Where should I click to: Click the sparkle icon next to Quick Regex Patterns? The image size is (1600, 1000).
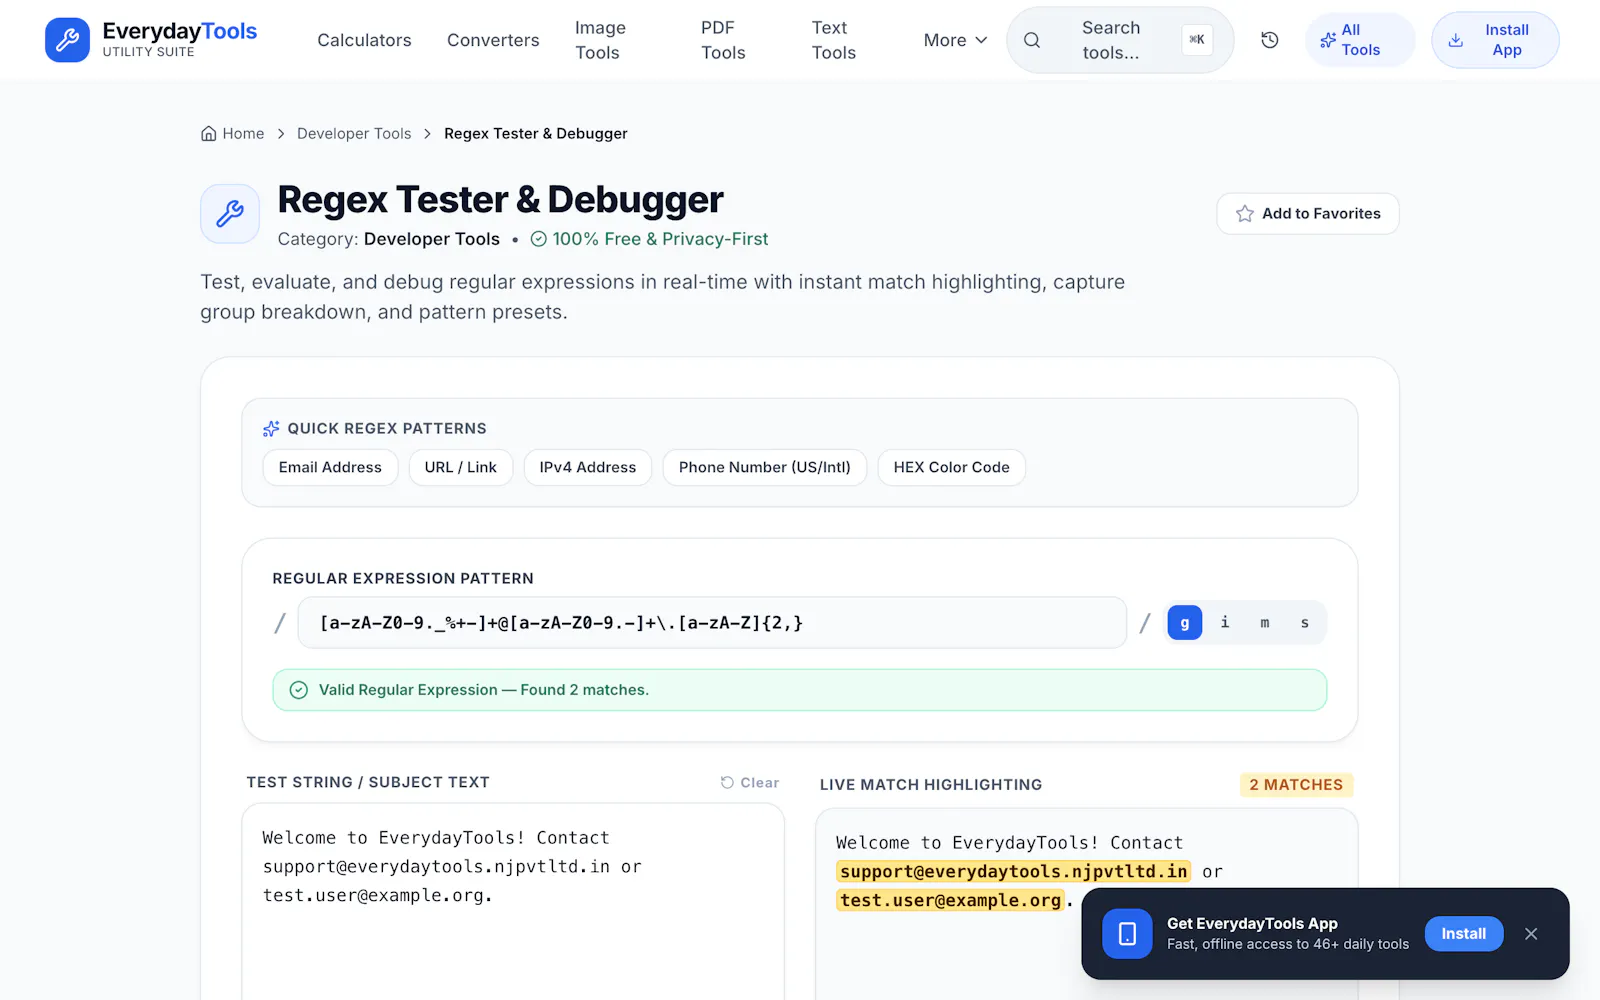[x=271, y=429]
